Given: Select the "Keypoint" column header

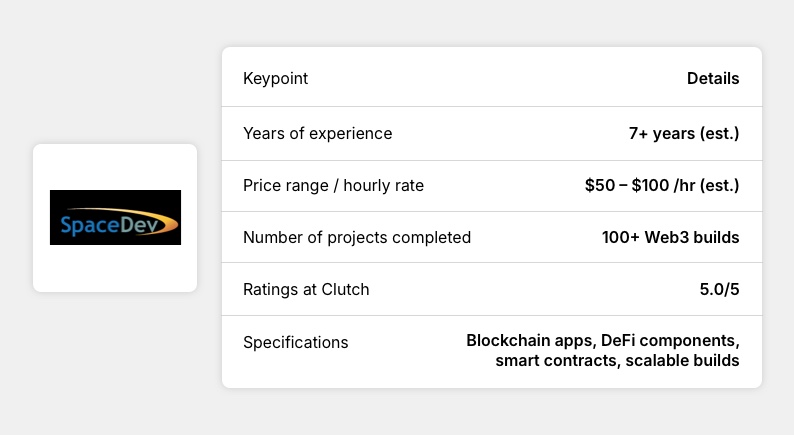Looking at the screenshot, I should click(x=275, y=79).
